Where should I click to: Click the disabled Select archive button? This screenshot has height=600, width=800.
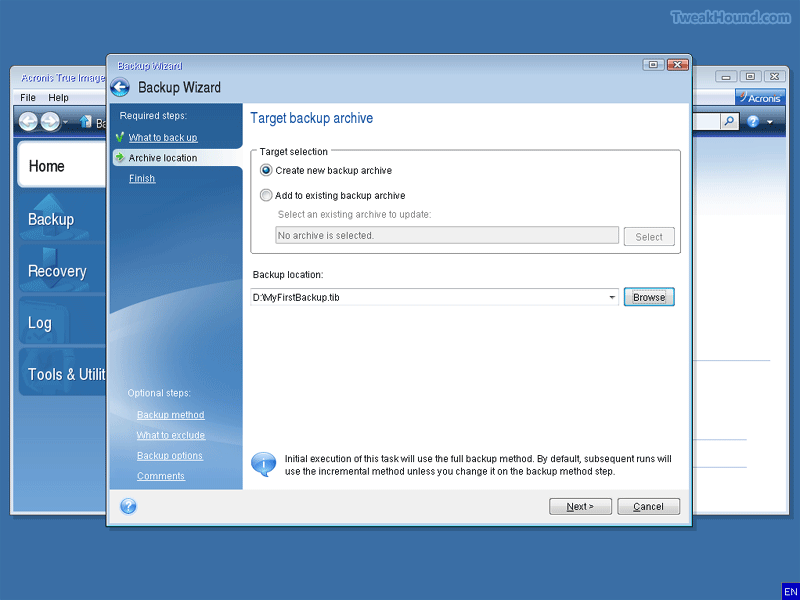click(x=649, y=237)
